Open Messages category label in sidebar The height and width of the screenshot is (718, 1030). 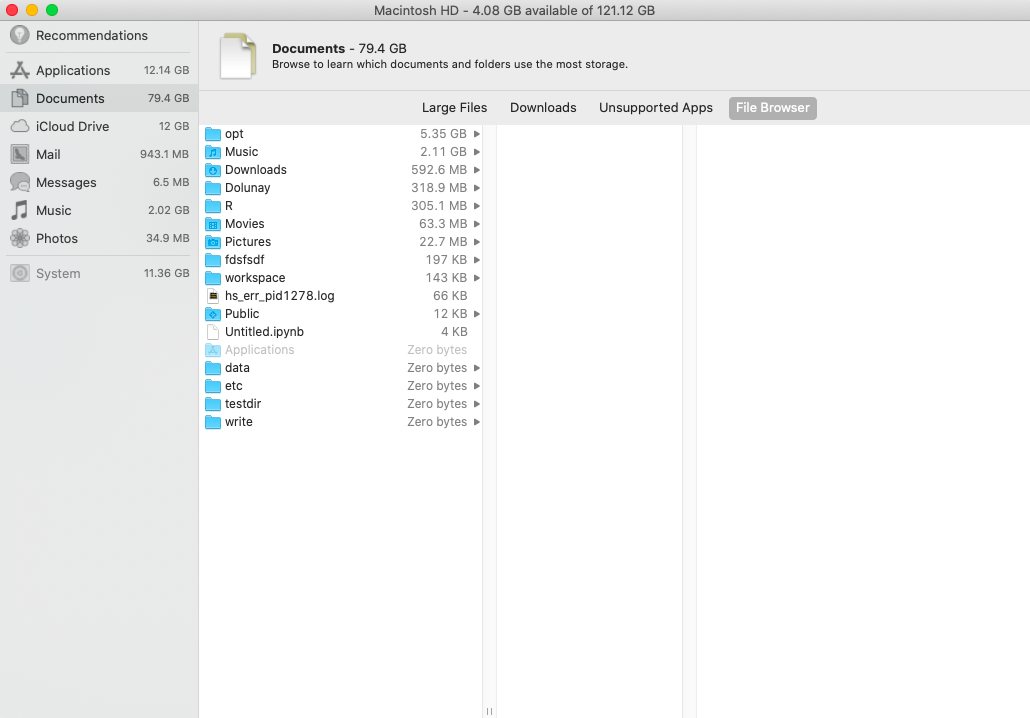pos(66,183)
